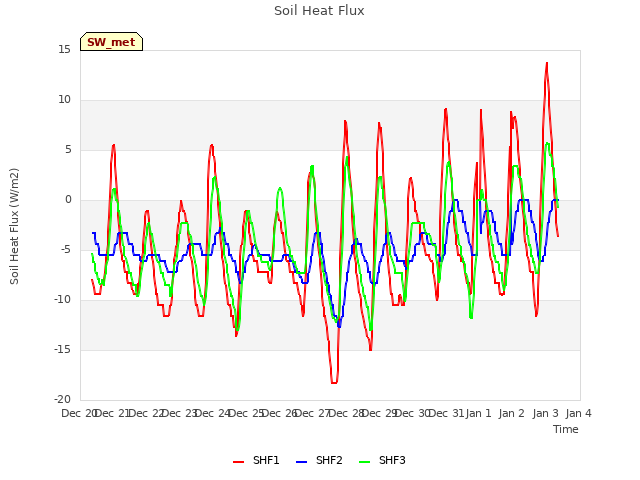Toggle the SHF1 legend entry
The width and height of the screenshot is (640, 480).
[x=256, y=460]
